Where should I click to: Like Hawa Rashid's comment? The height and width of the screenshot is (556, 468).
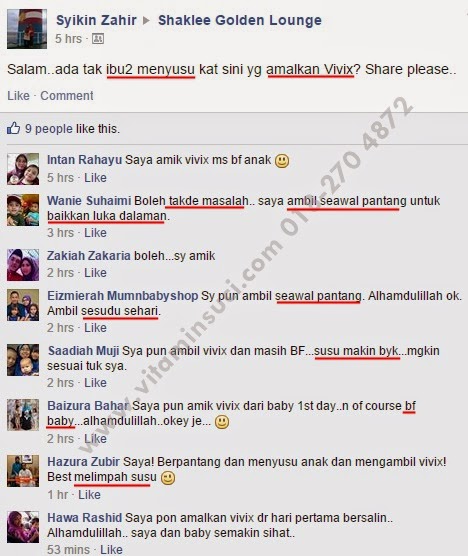click(x=111, y=550)
